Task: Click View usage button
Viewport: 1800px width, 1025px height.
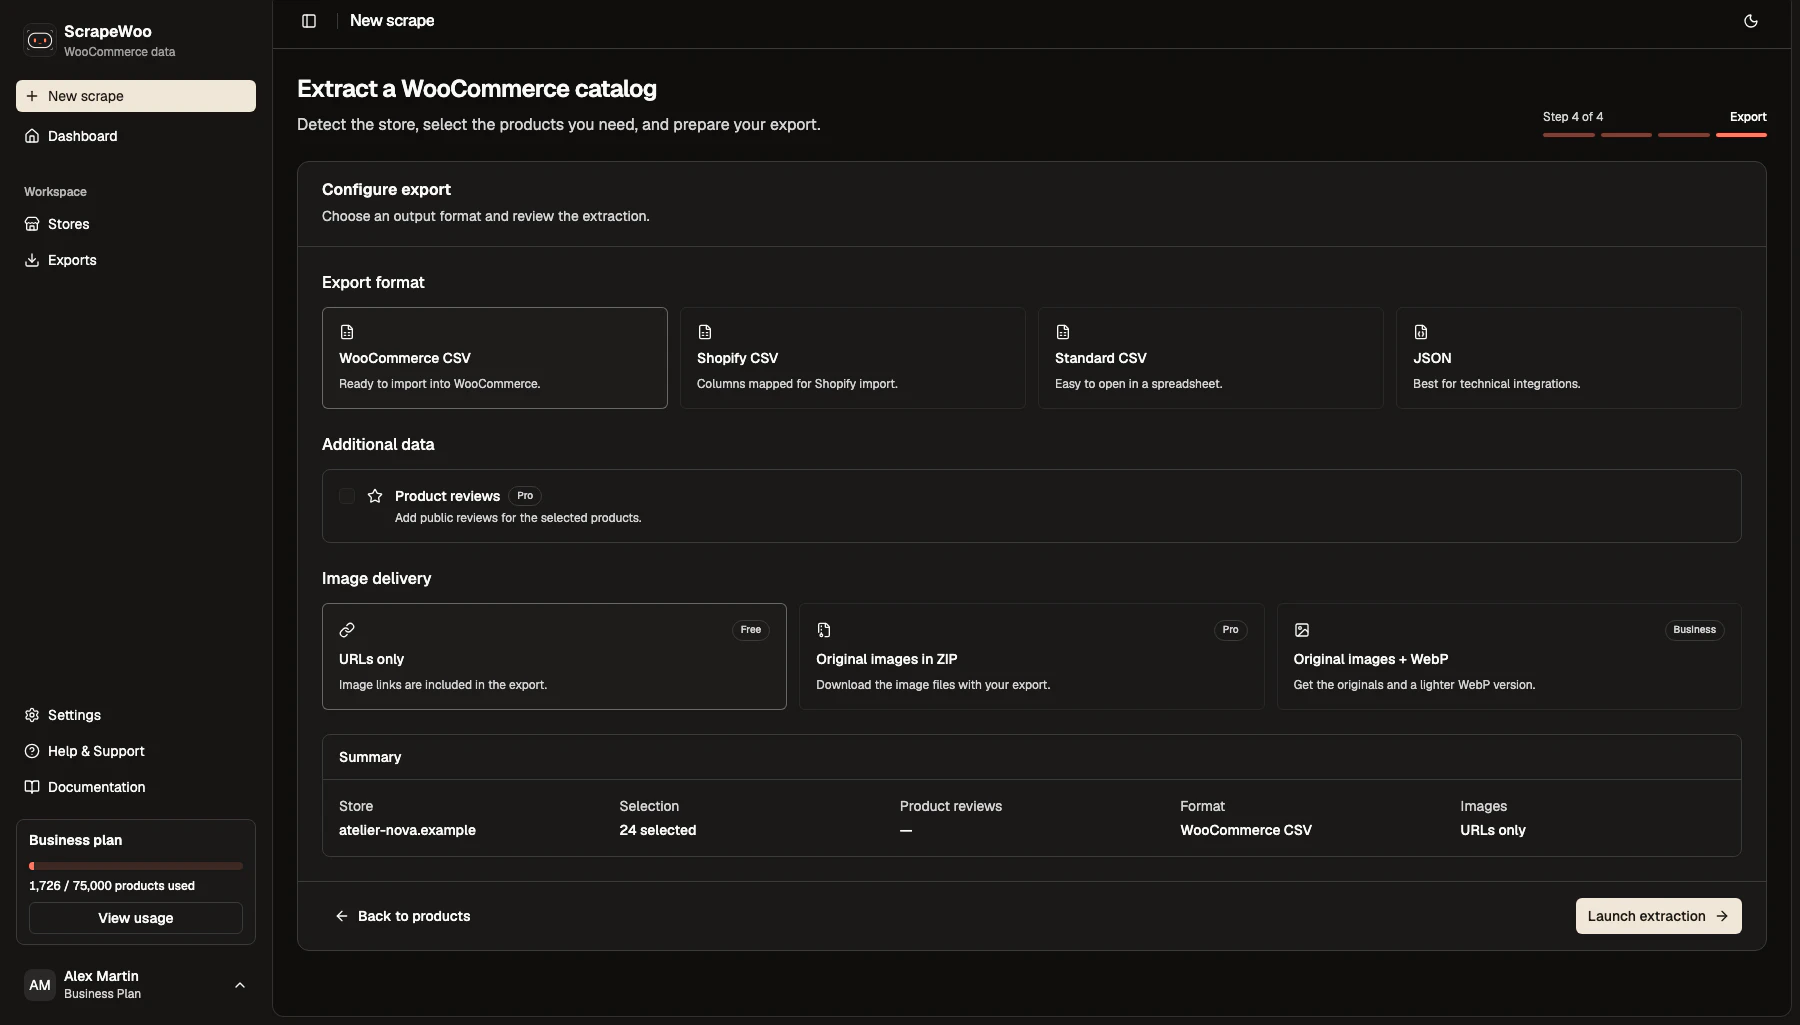Action: coord(136,918)
